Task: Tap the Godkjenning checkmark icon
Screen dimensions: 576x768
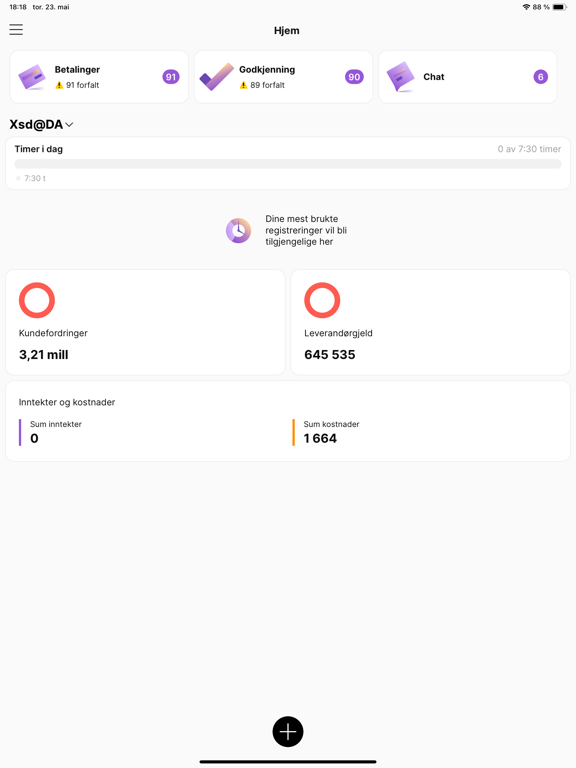Action: point(216,76)
